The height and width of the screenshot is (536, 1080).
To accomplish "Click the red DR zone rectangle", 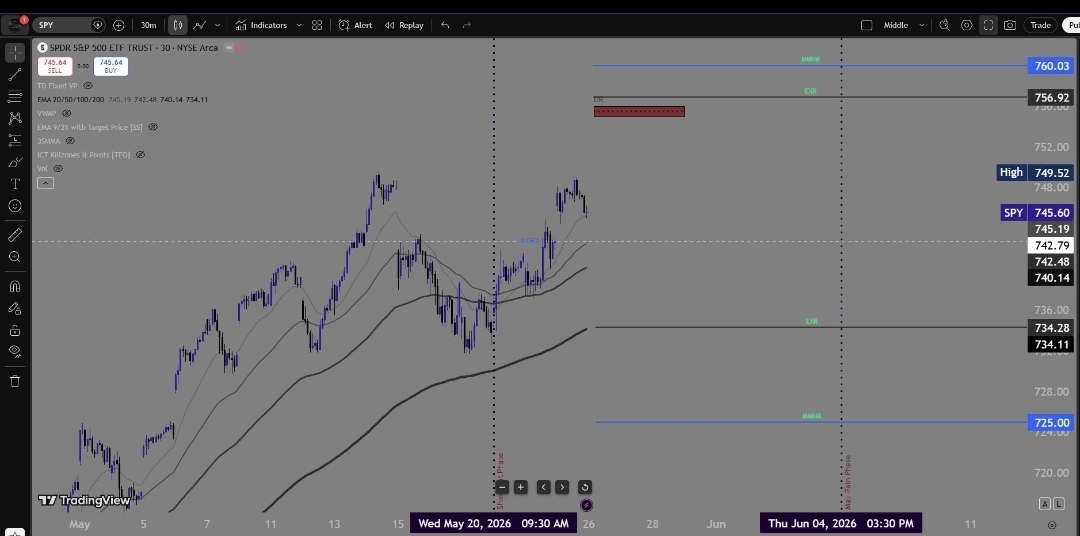I will point(639,112).
